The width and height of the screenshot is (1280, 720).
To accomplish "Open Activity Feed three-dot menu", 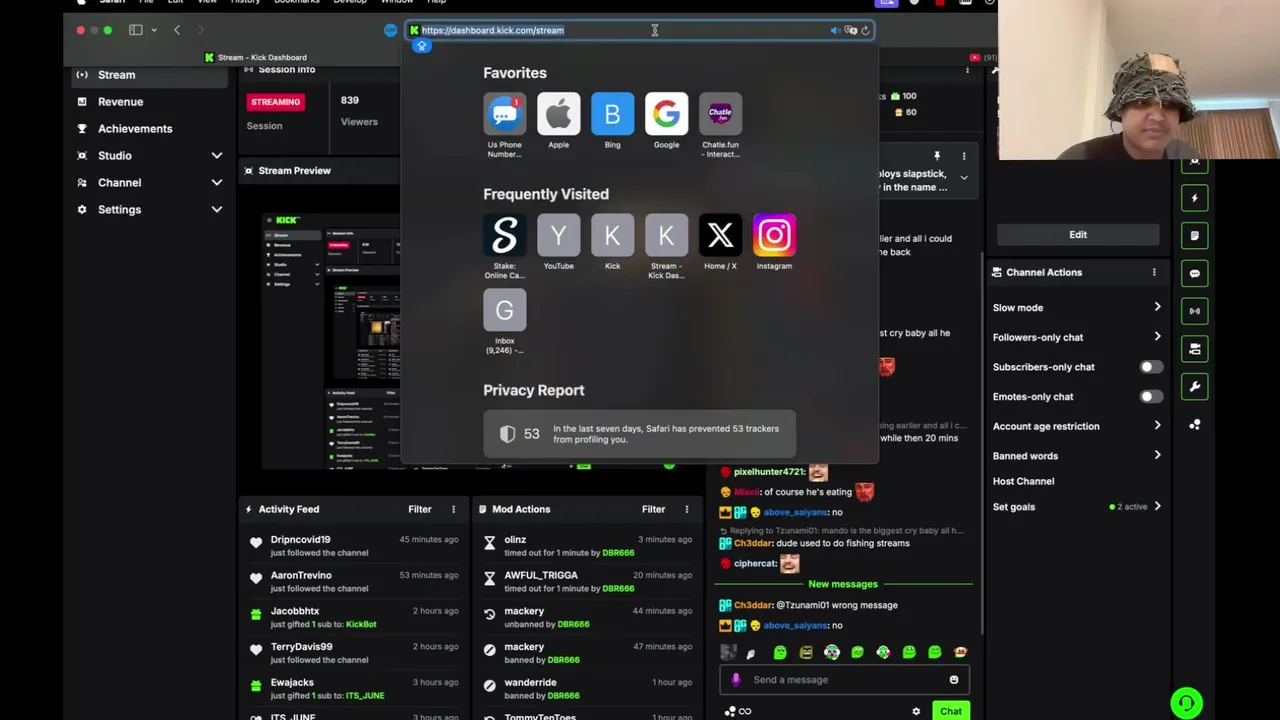I will tap(453, 509).
